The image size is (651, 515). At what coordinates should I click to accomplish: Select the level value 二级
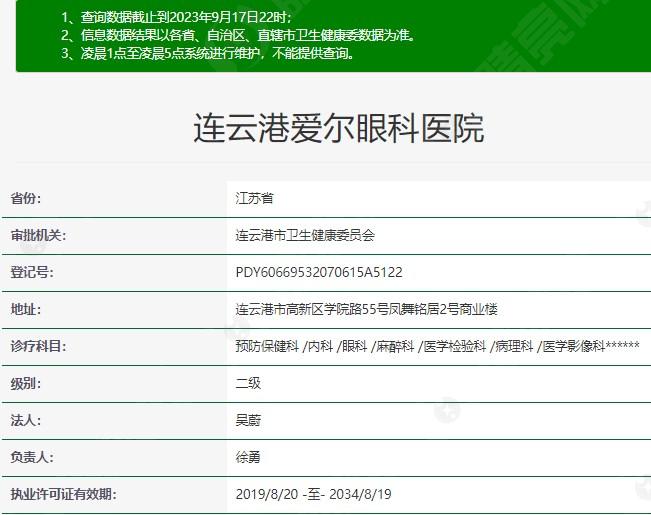pos(248,383)
